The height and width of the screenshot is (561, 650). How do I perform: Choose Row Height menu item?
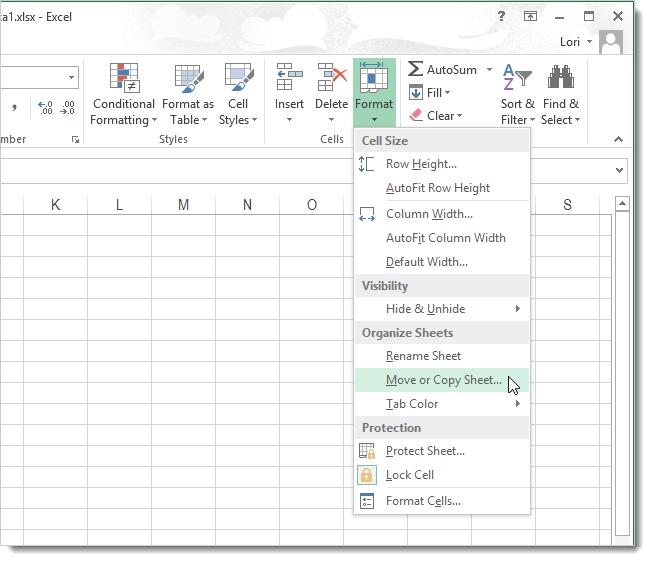click(442, 164)
